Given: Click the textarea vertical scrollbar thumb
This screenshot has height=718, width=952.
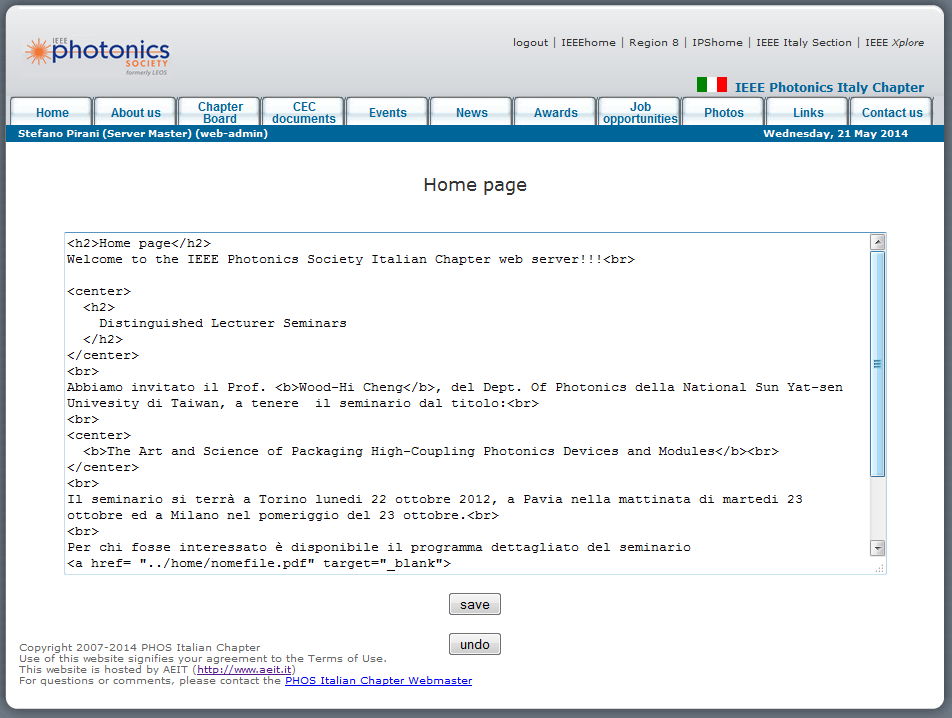Looking at the screenshot, I should [x=877, y=364].
